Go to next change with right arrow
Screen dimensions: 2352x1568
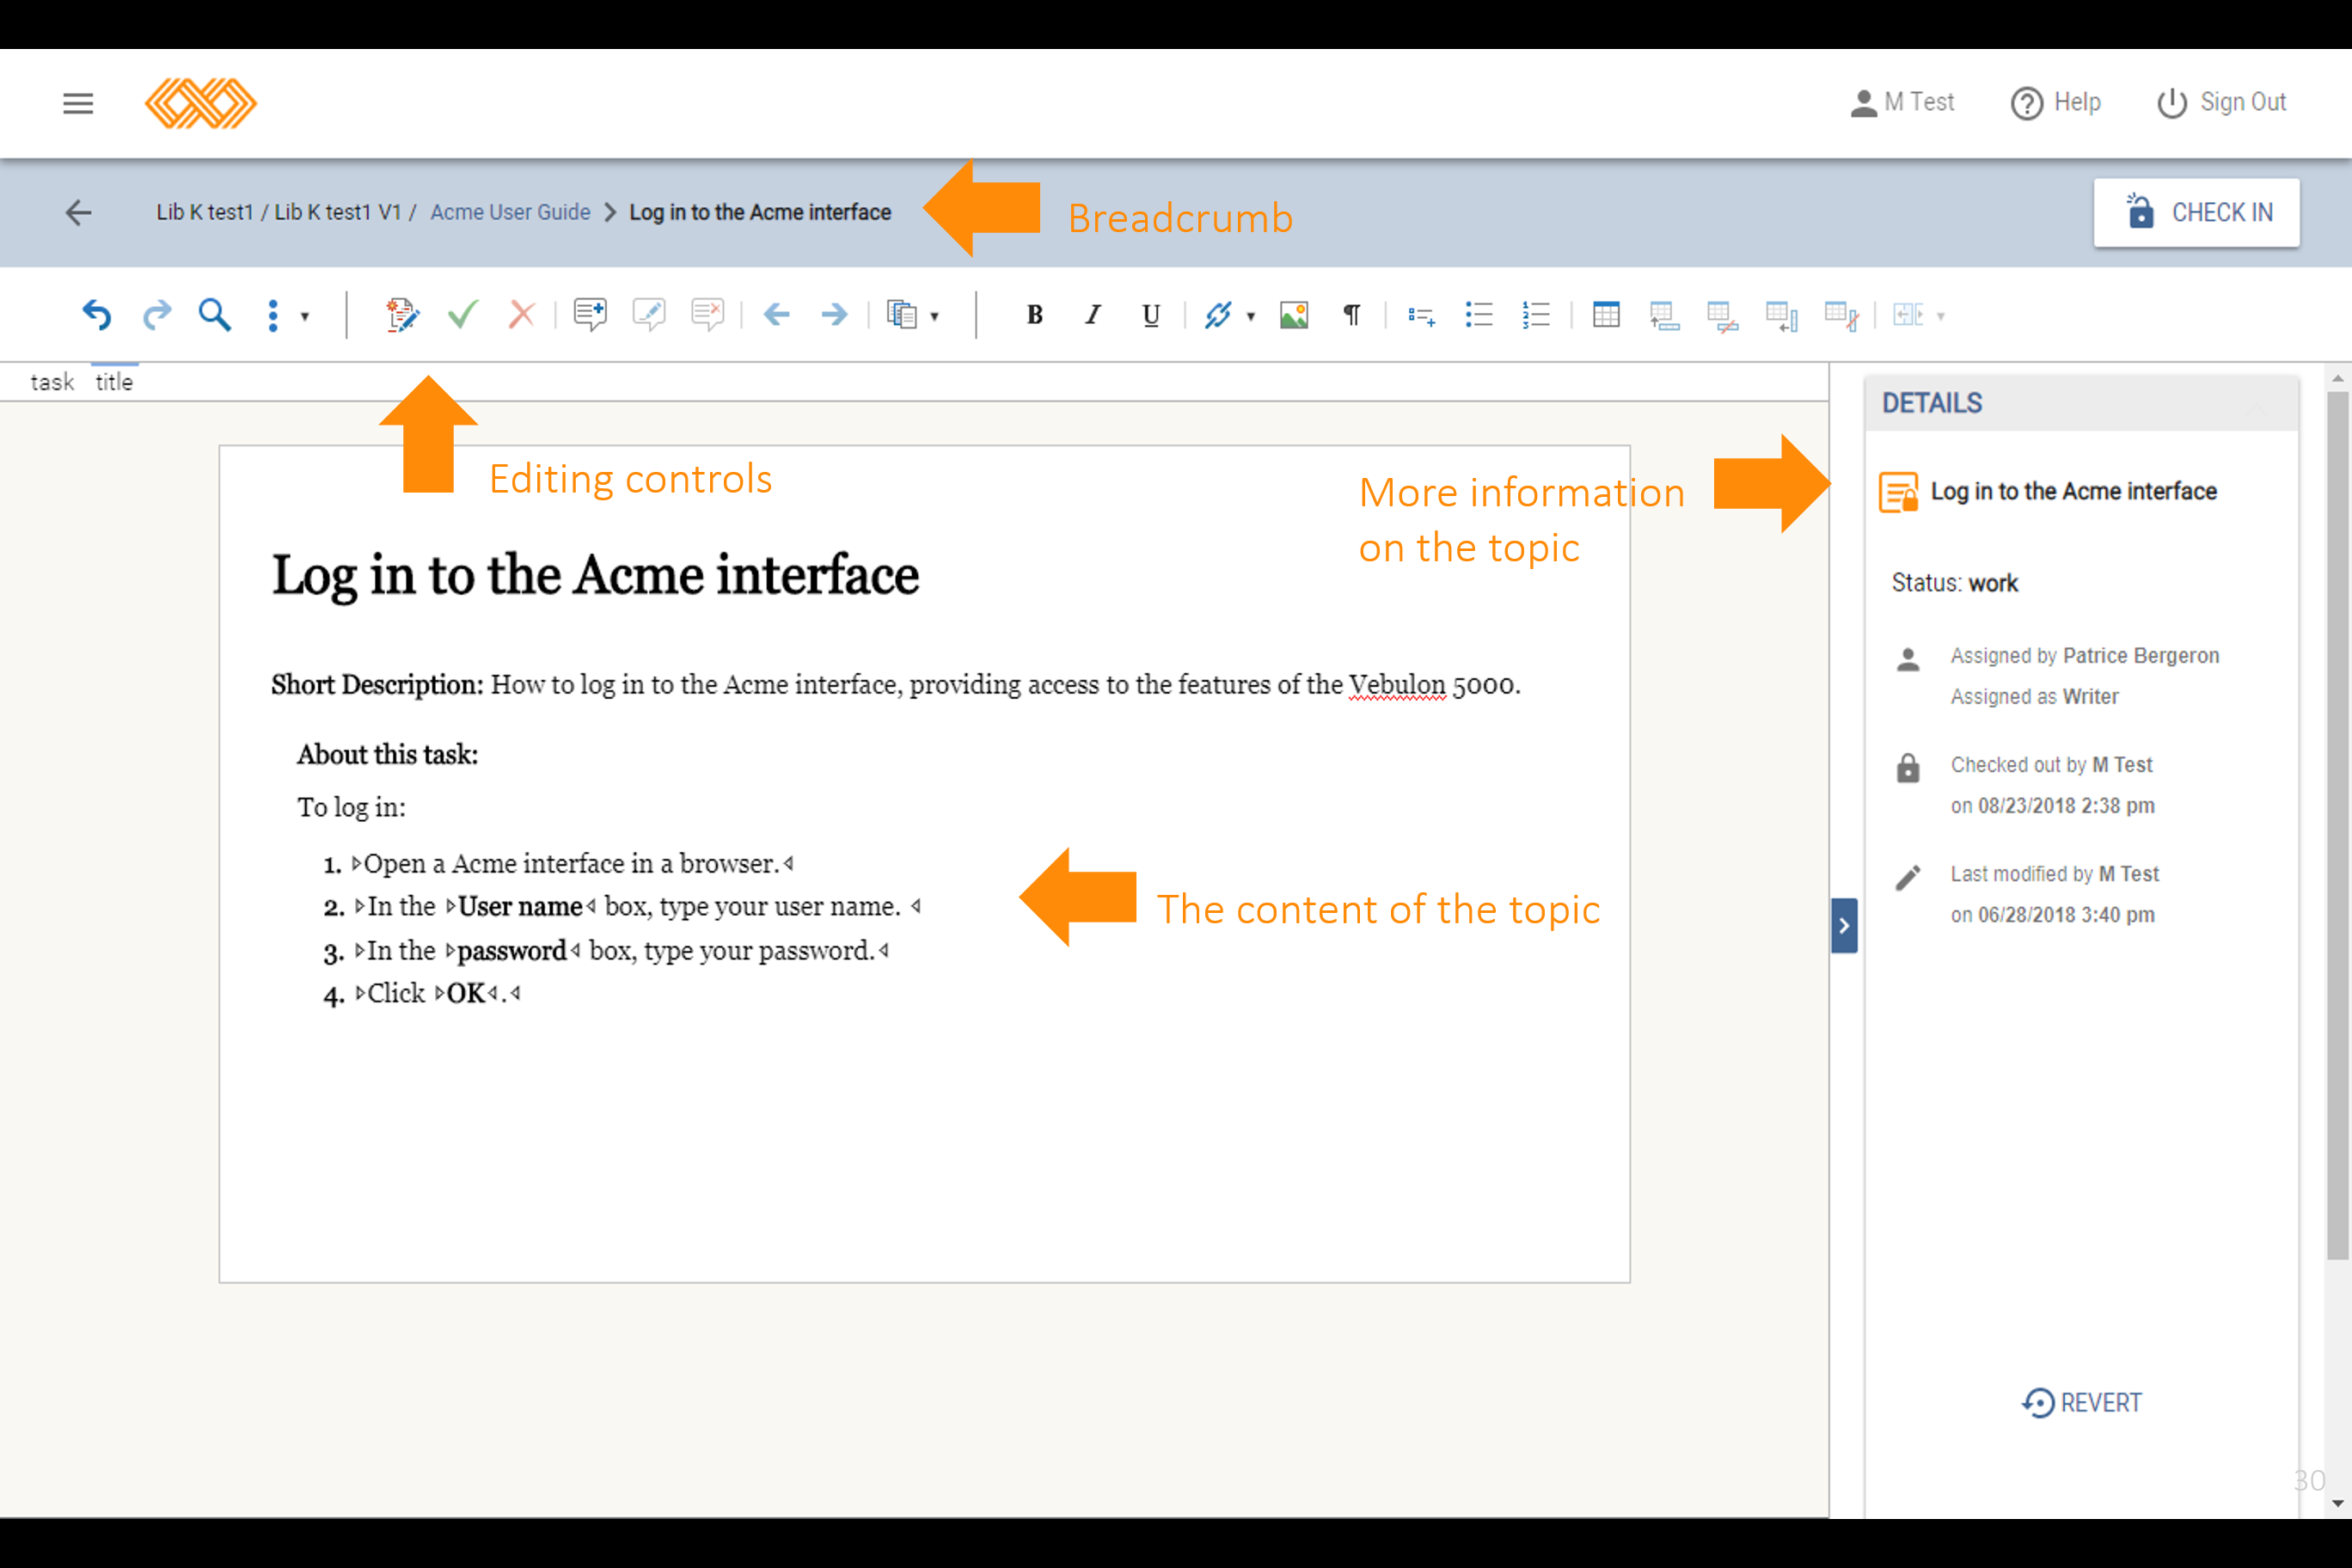(x=834, y=315)
